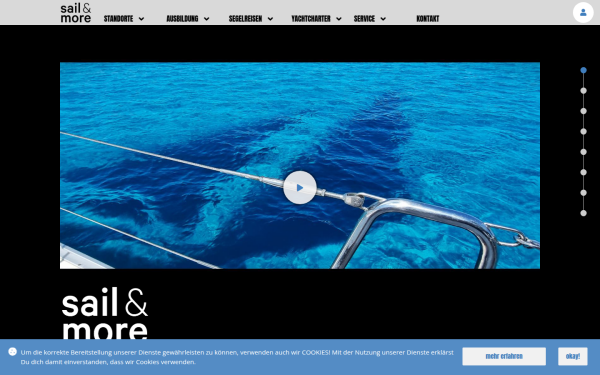The width and height of the screenshot is (600, 375).
Task: Jump to the last section dot
Action: pyautogui.click(x=583, y=213)
